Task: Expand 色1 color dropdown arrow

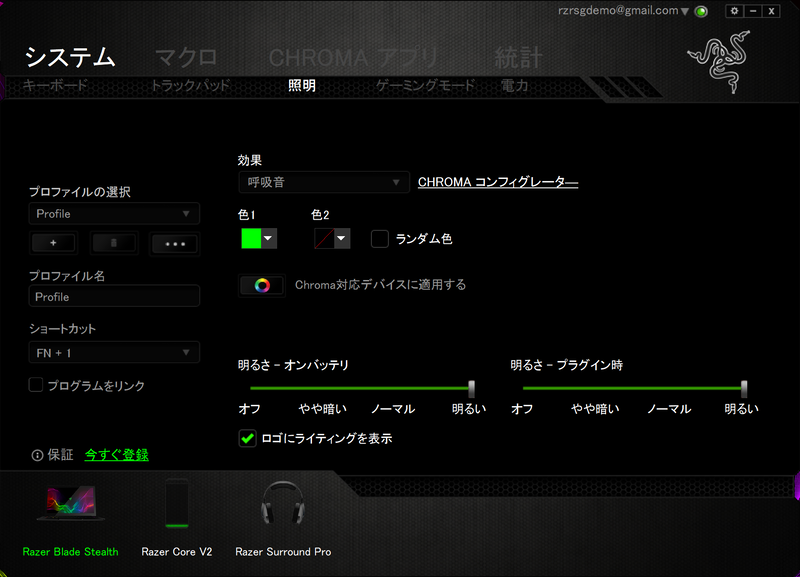Action: pos(269,238)
